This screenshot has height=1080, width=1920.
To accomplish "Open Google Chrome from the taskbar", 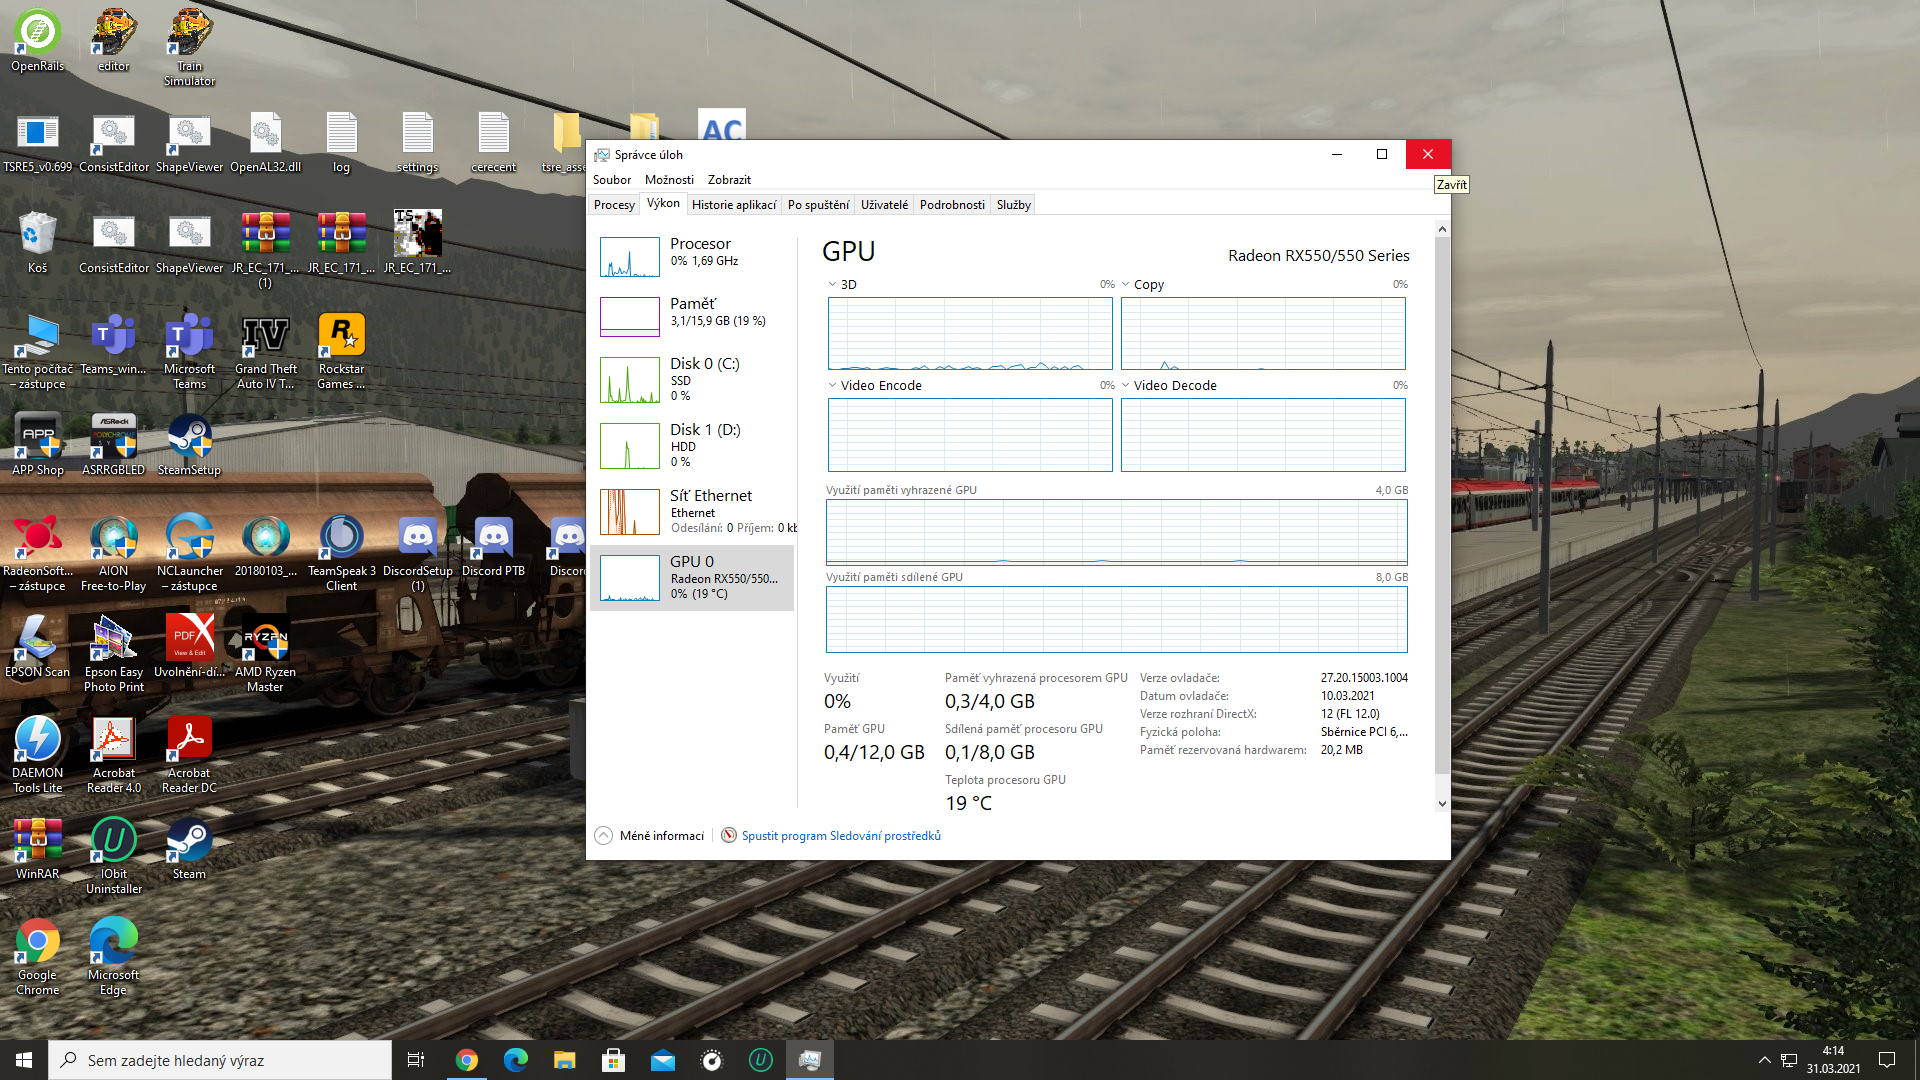I will click(x=466, y=1060).
